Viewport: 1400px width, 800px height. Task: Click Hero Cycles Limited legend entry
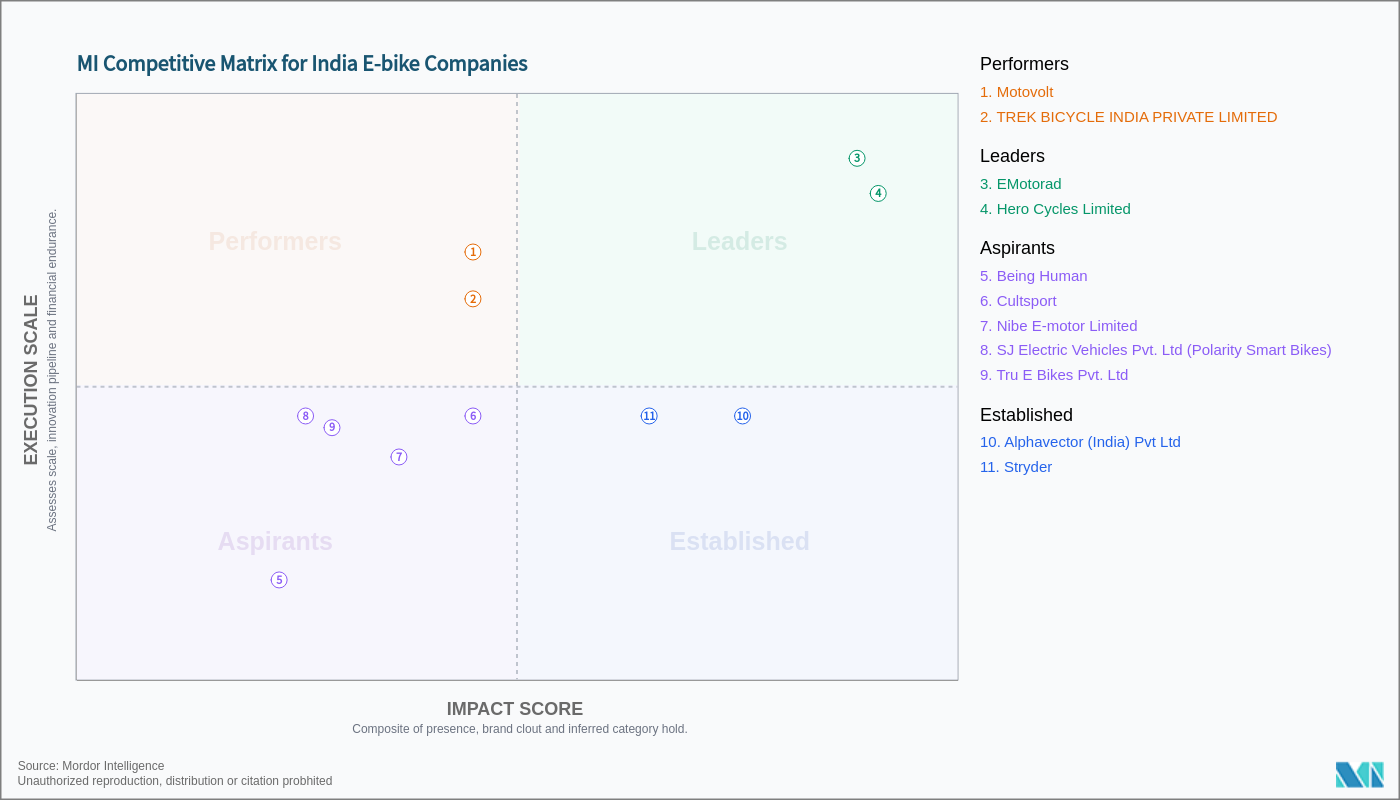(x=1055, y=209)
